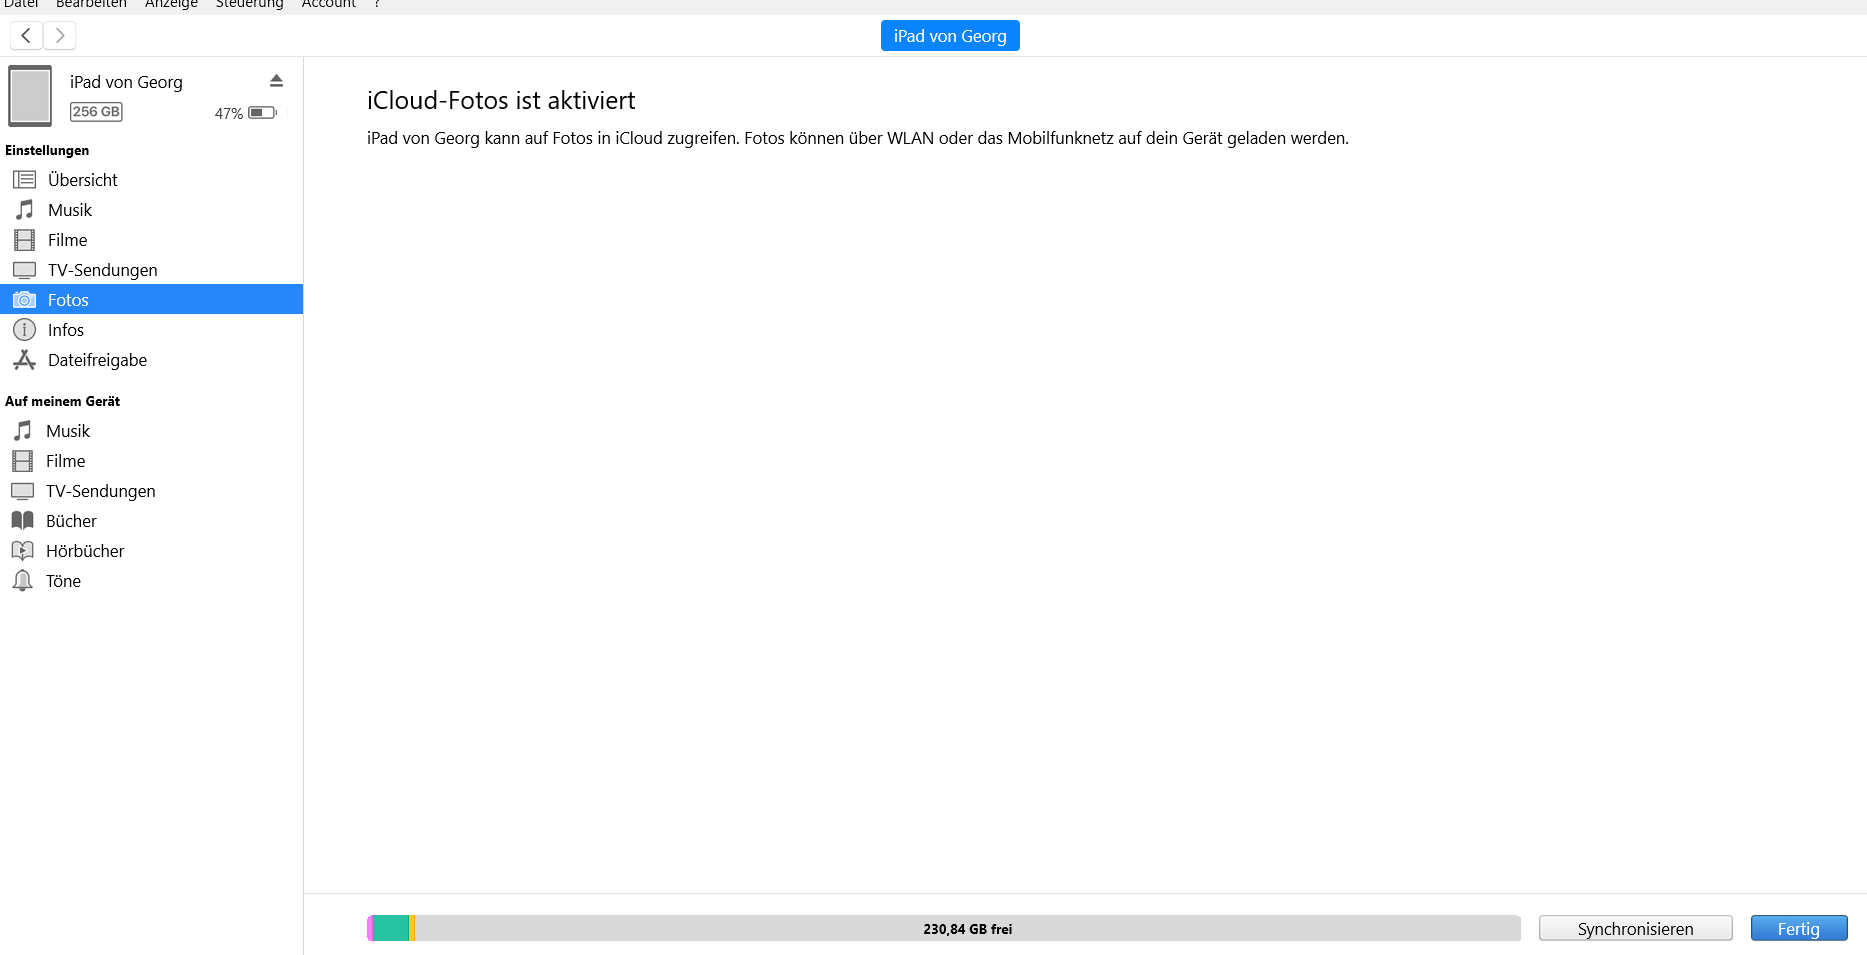Open the Infos settings entry

(x=151, y=330)
